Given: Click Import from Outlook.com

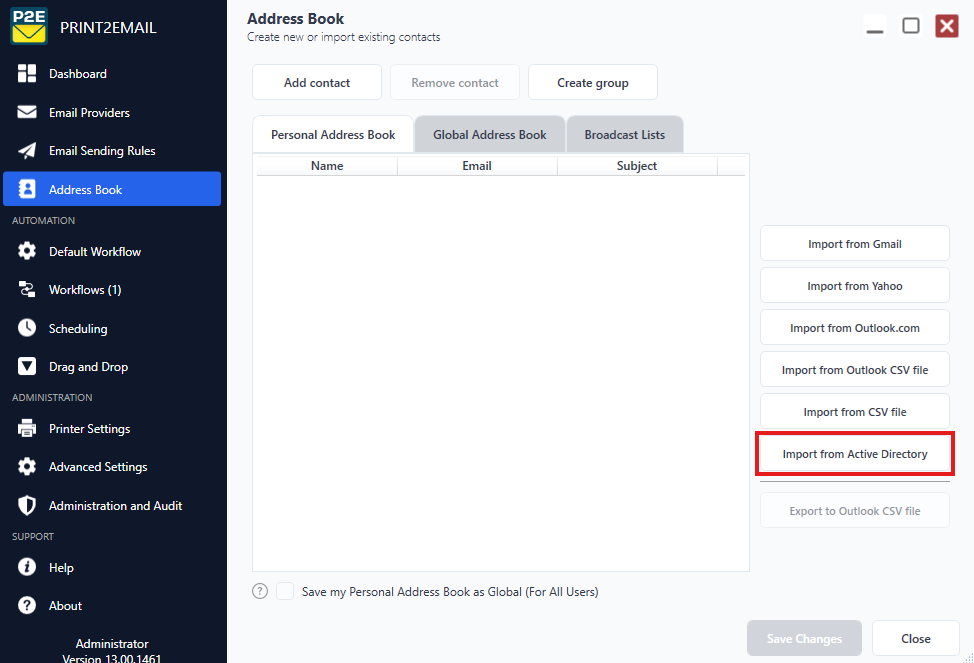Looking at the screenshot, I should point(855,327).
